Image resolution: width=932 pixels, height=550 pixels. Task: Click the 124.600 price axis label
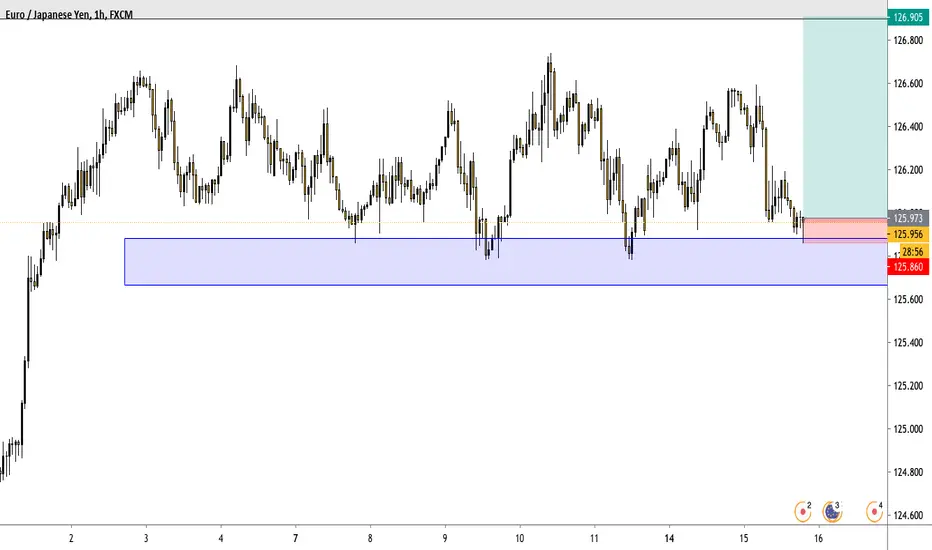tap(908, 516)
